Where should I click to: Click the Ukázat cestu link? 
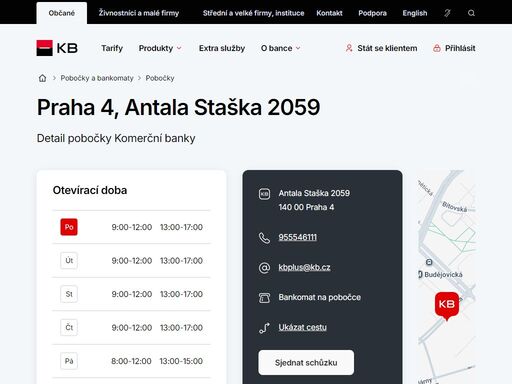click(302, 327)
